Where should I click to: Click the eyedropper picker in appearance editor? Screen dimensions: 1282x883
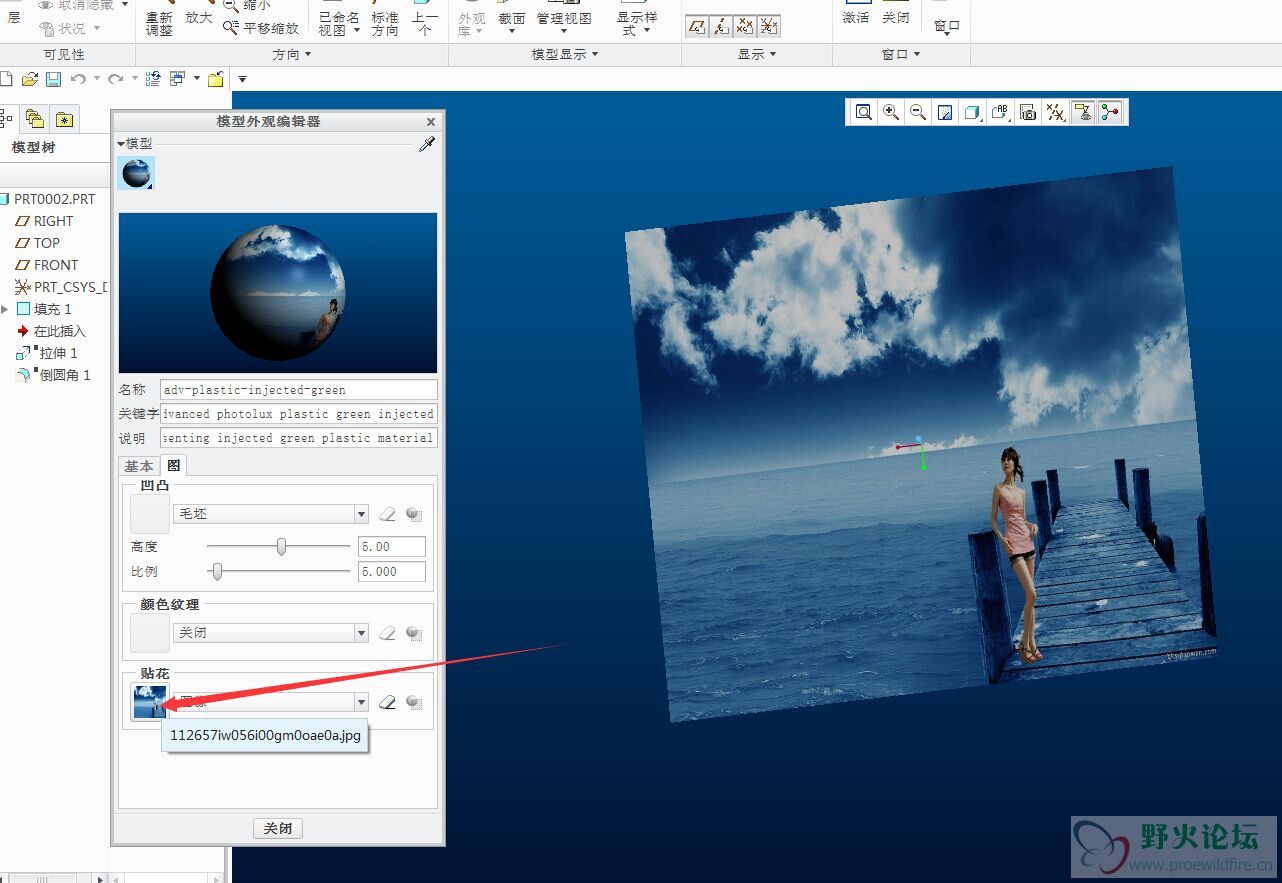coord(427,144)
